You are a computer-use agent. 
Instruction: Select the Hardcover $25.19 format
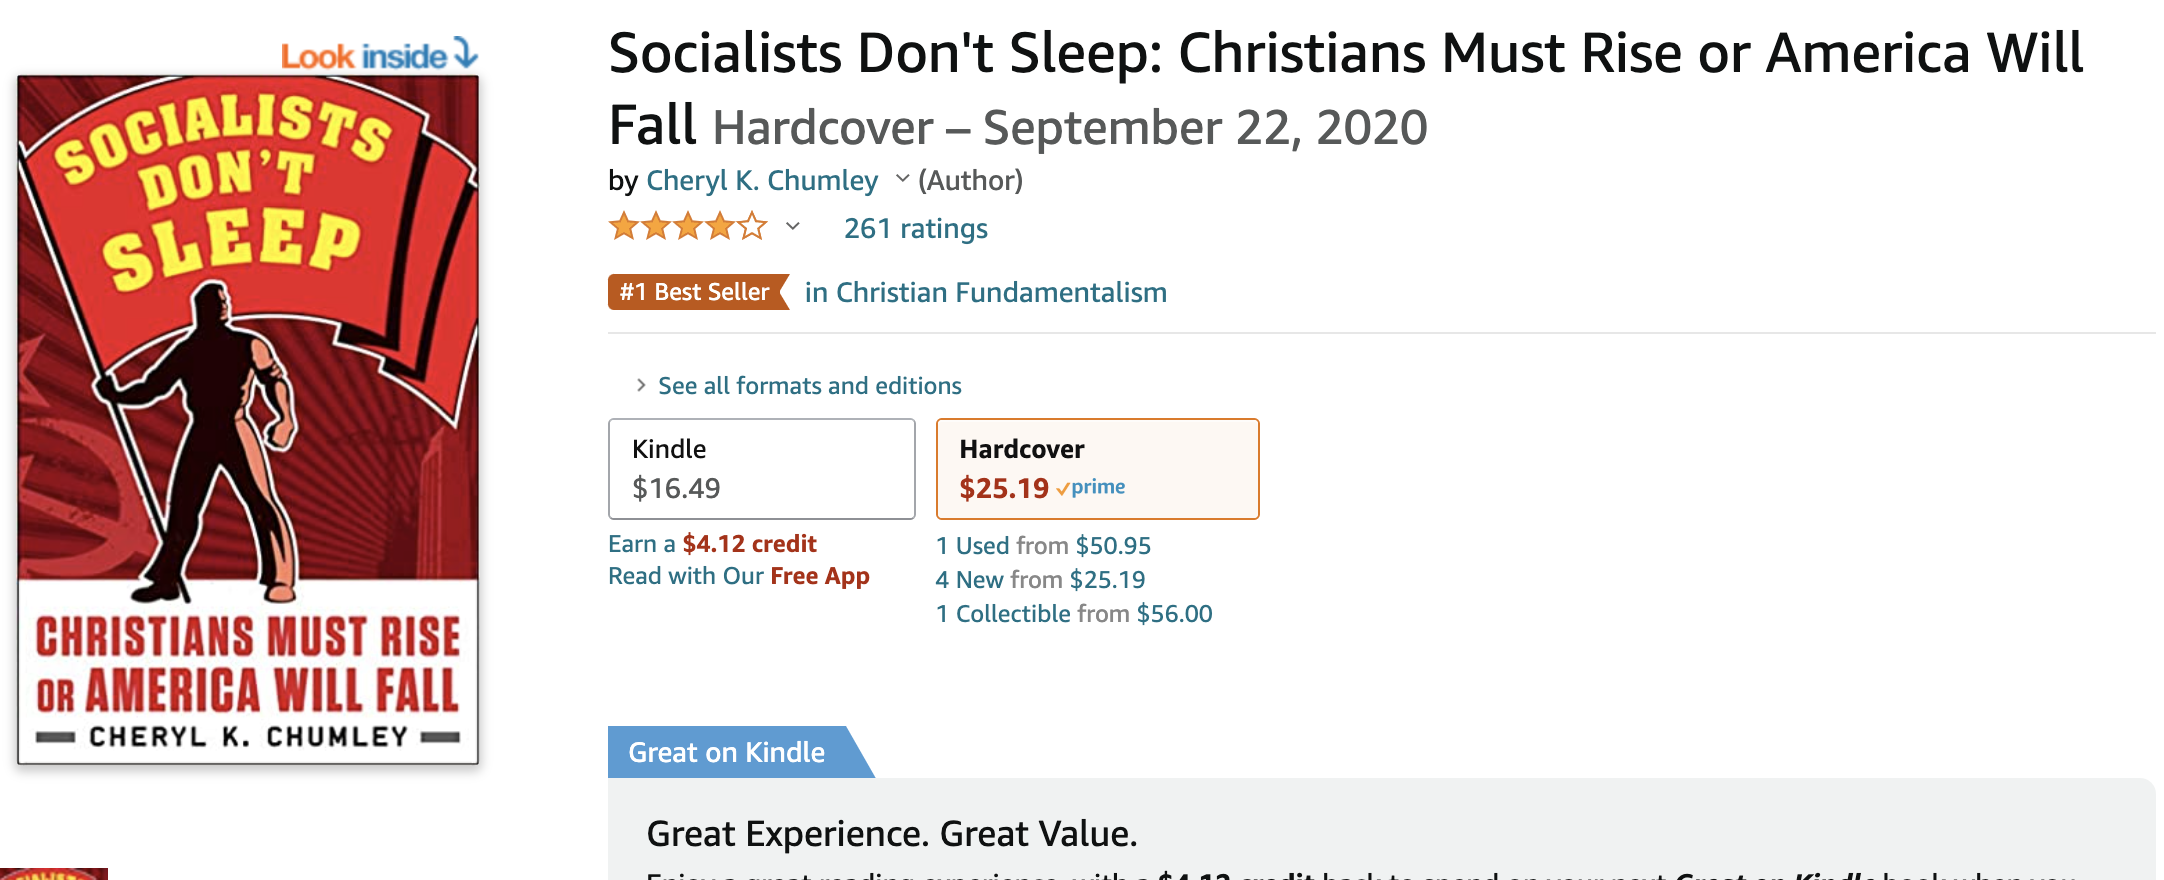click(1096, 468)
